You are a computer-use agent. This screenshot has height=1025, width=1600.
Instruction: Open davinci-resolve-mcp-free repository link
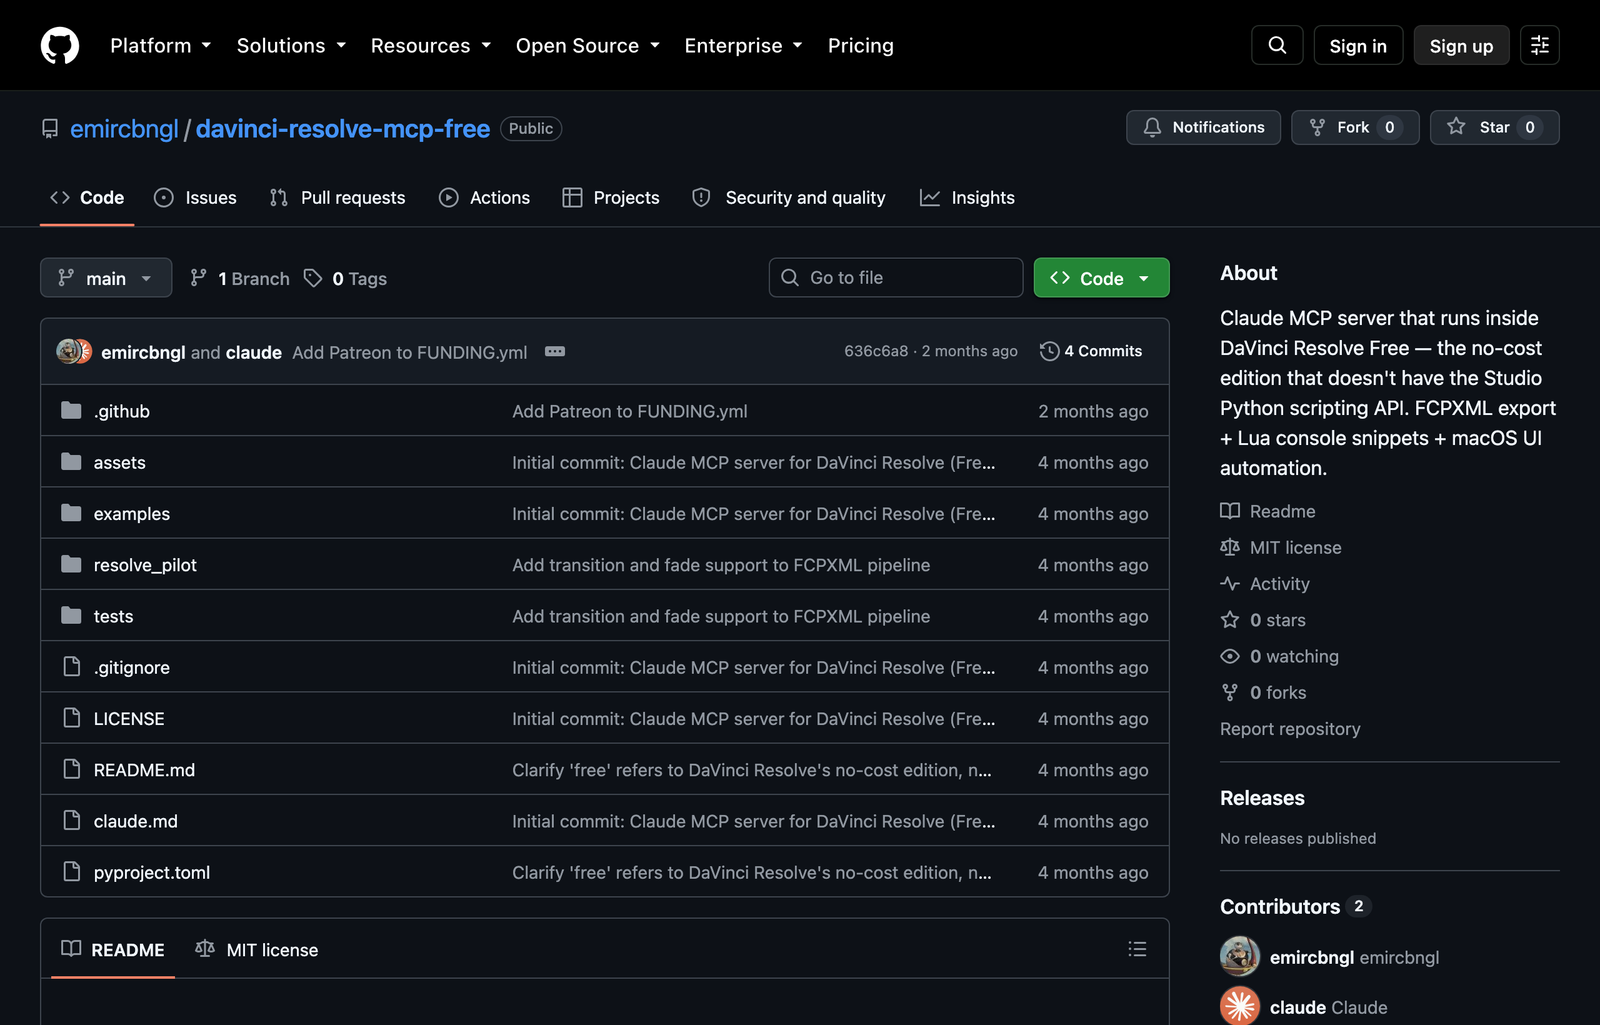tap(343, 128)
